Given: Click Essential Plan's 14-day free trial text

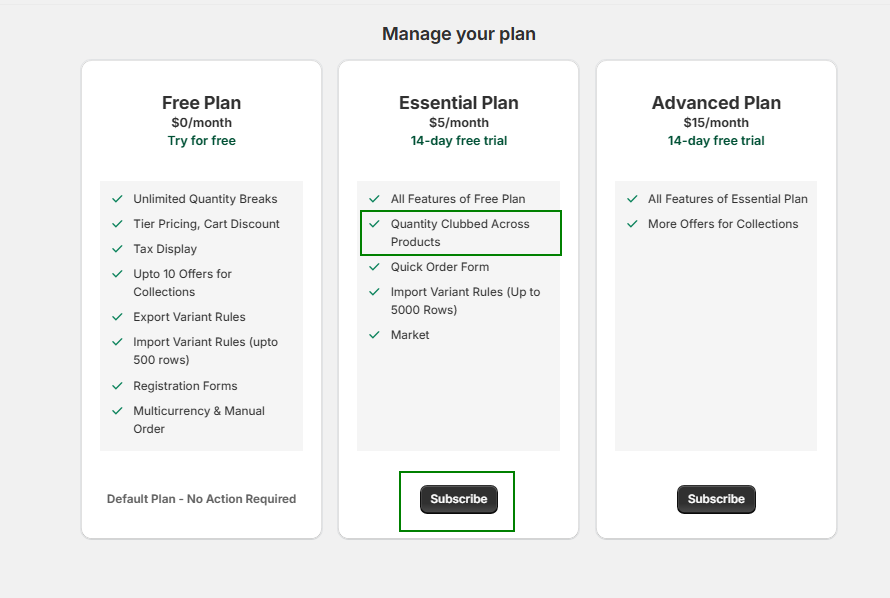Looking at the screenshot, I should [458, 141].
